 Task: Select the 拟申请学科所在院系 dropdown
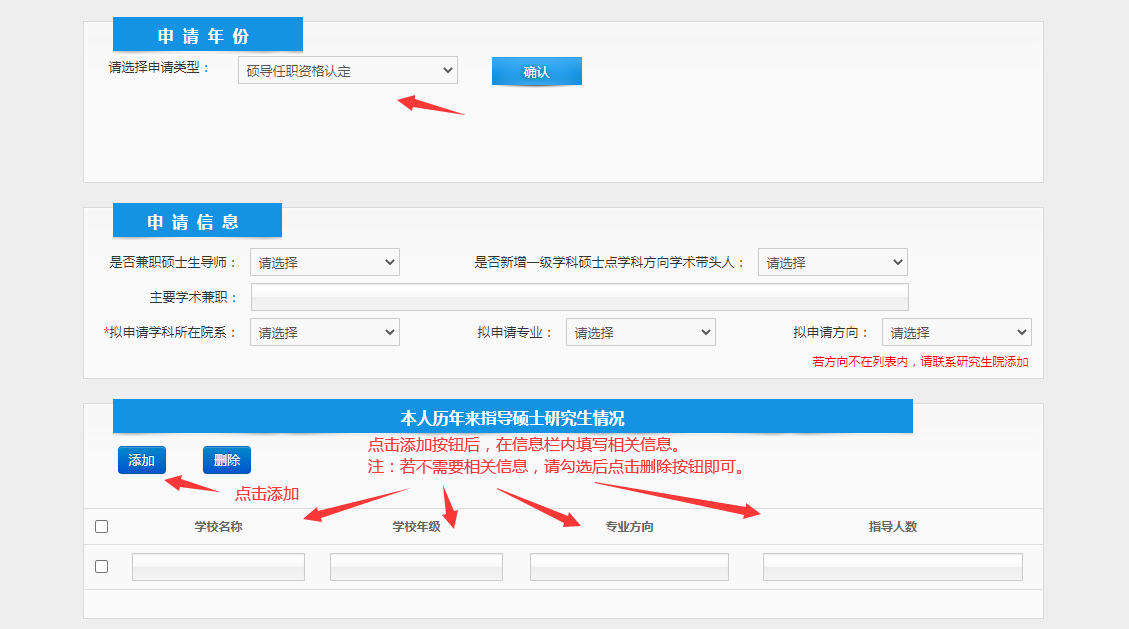pos(324,332)
